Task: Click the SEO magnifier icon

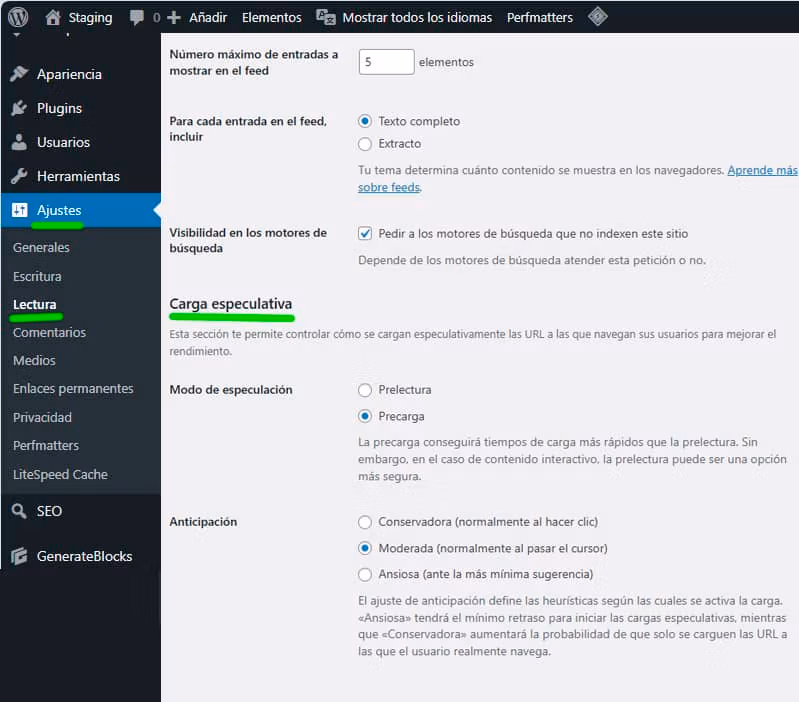Action: coord(19,511)
